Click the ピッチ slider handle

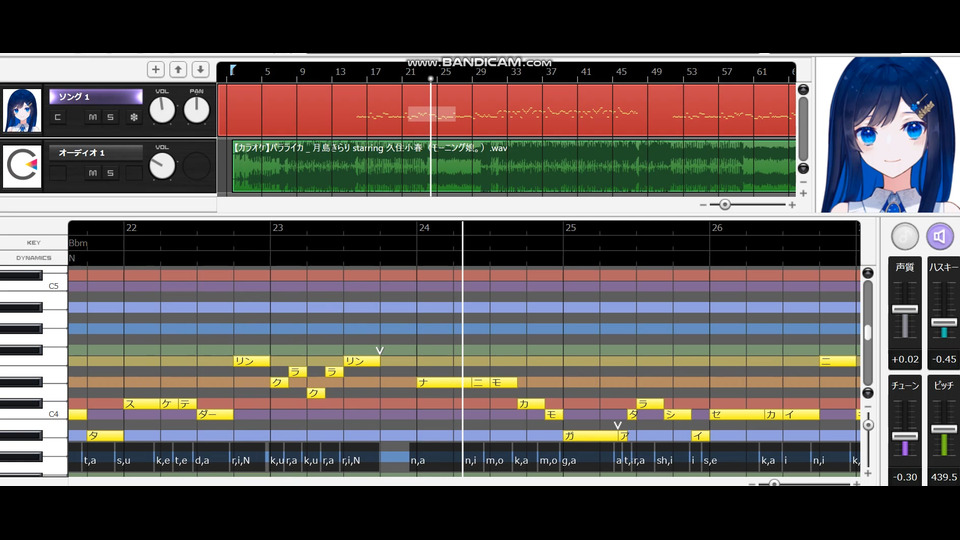coord(943,429)
